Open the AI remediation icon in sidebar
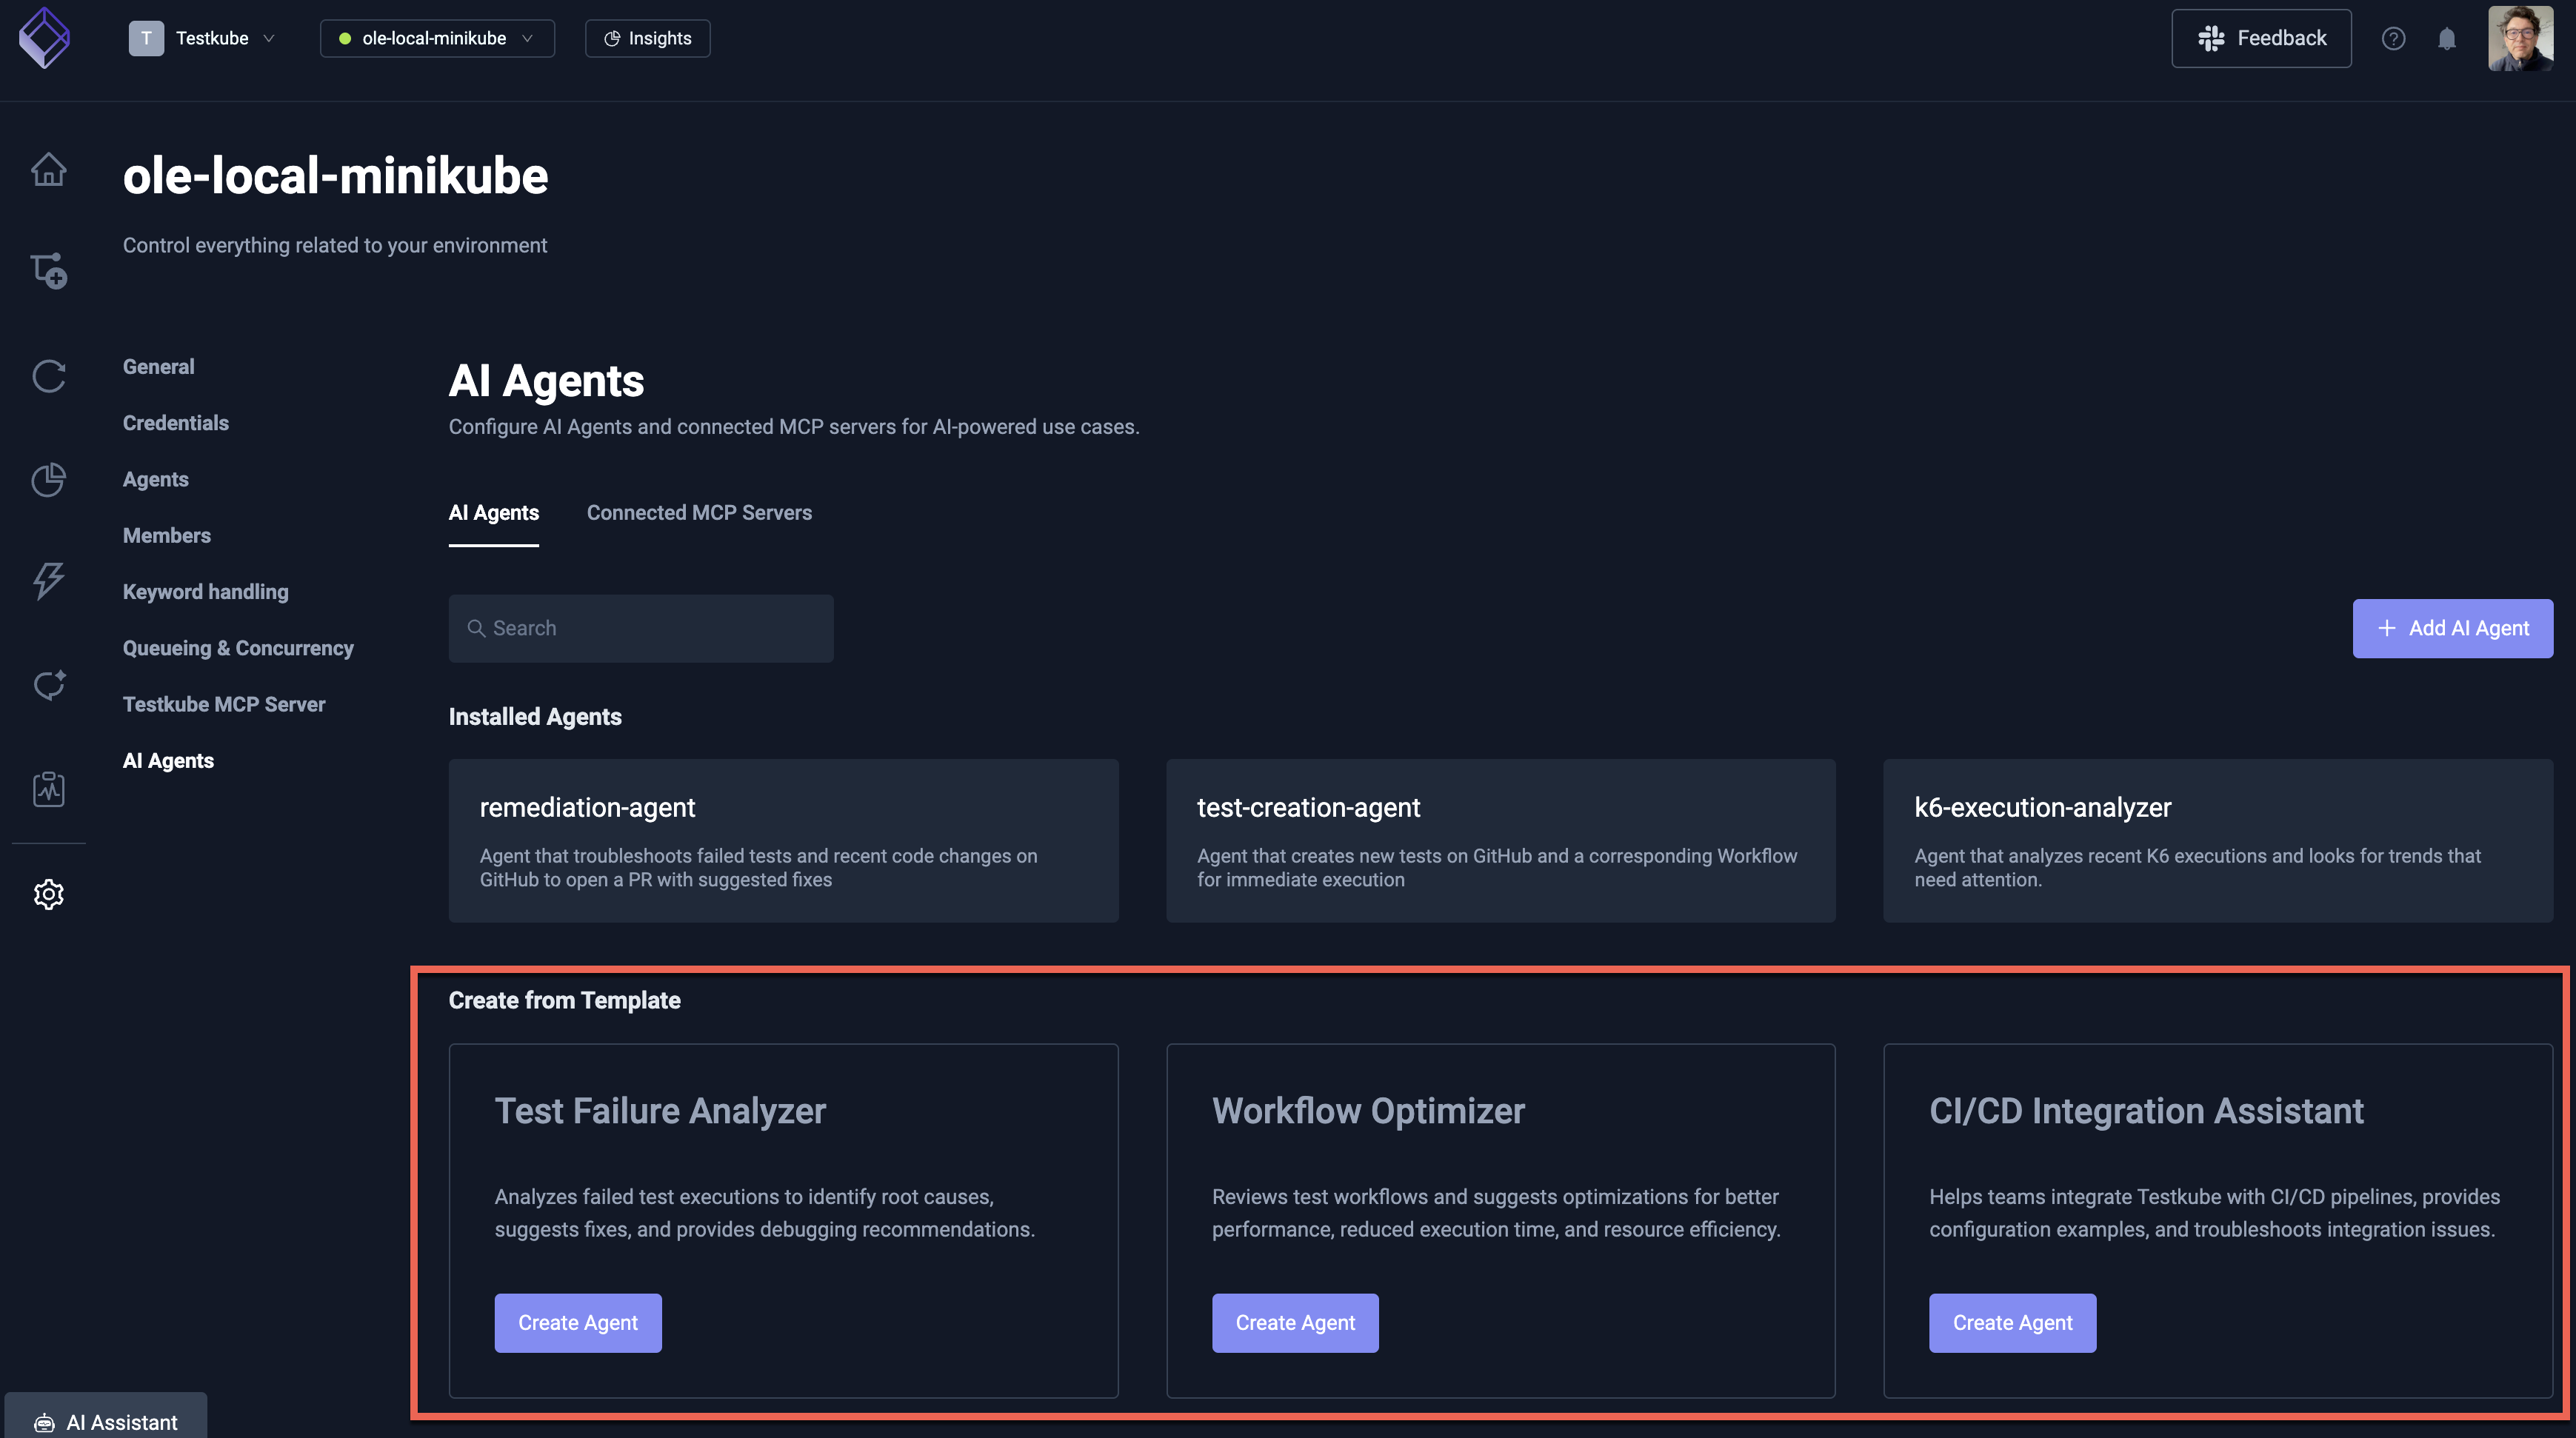Image resolution: width=2576 pixels, height=1438 pixels. point(48,686)
